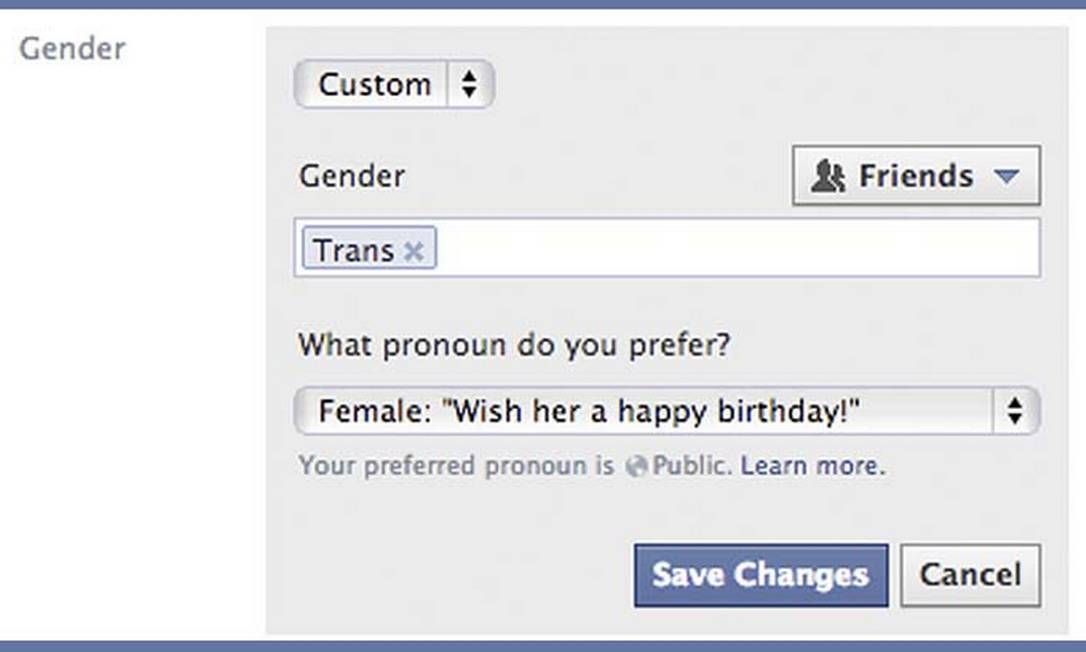The width and height of the screenshot is (1086, 652).
Task: Open the preferred pronoun dropdown
Action: coord(666,411)
